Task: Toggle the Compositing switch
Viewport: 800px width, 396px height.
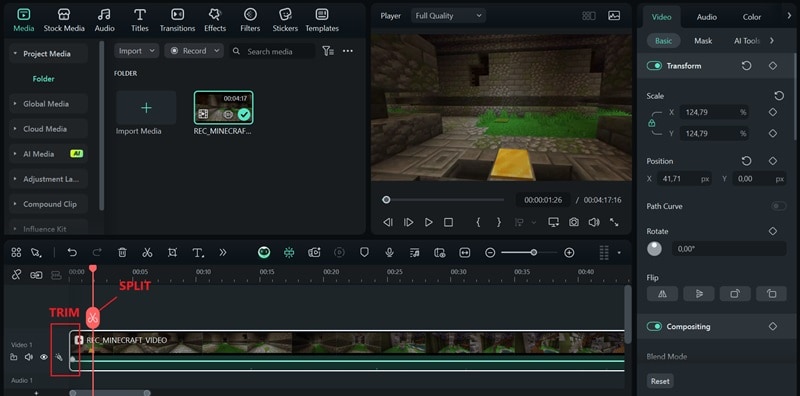Action: (654, 327)
